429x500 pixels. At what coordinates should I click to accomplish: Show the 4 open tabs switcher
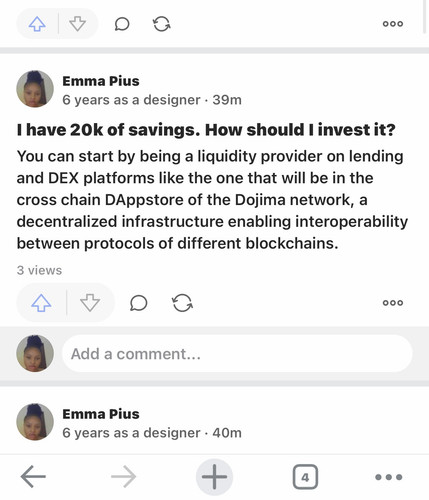click(x=305, y=477)
